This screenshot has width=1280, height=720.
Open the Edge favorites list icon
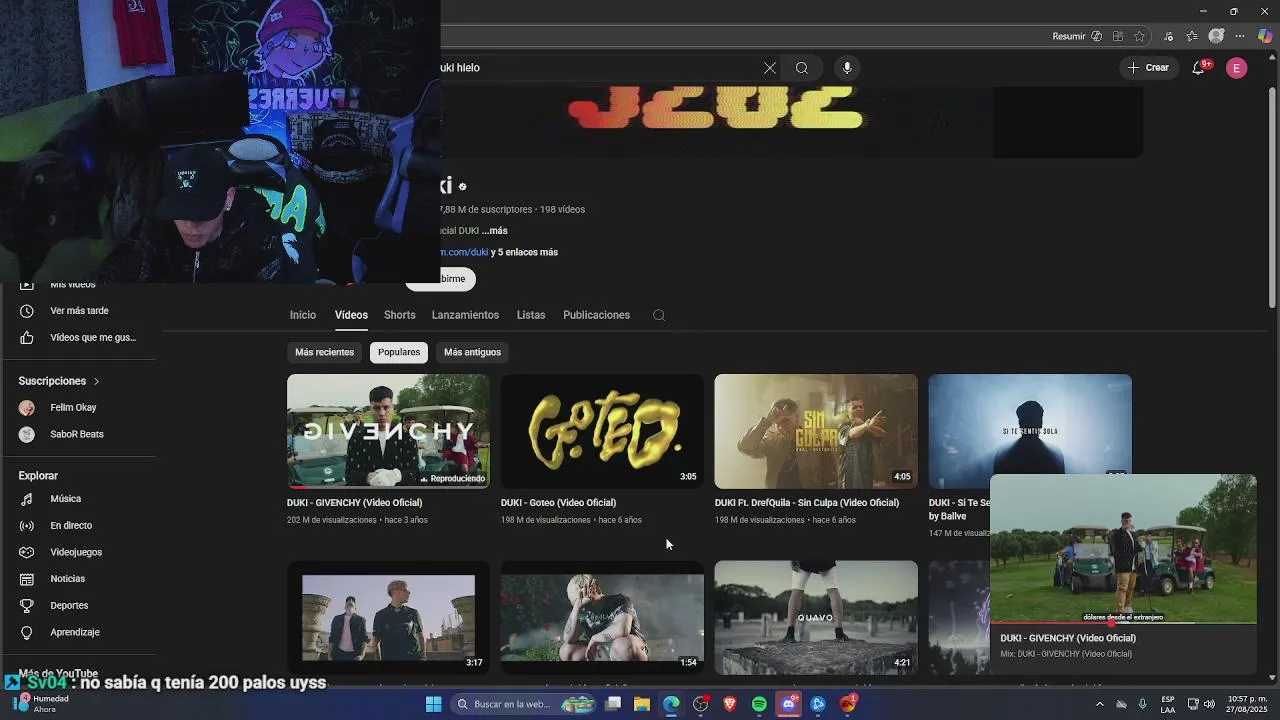click(x=1192, y=36)
